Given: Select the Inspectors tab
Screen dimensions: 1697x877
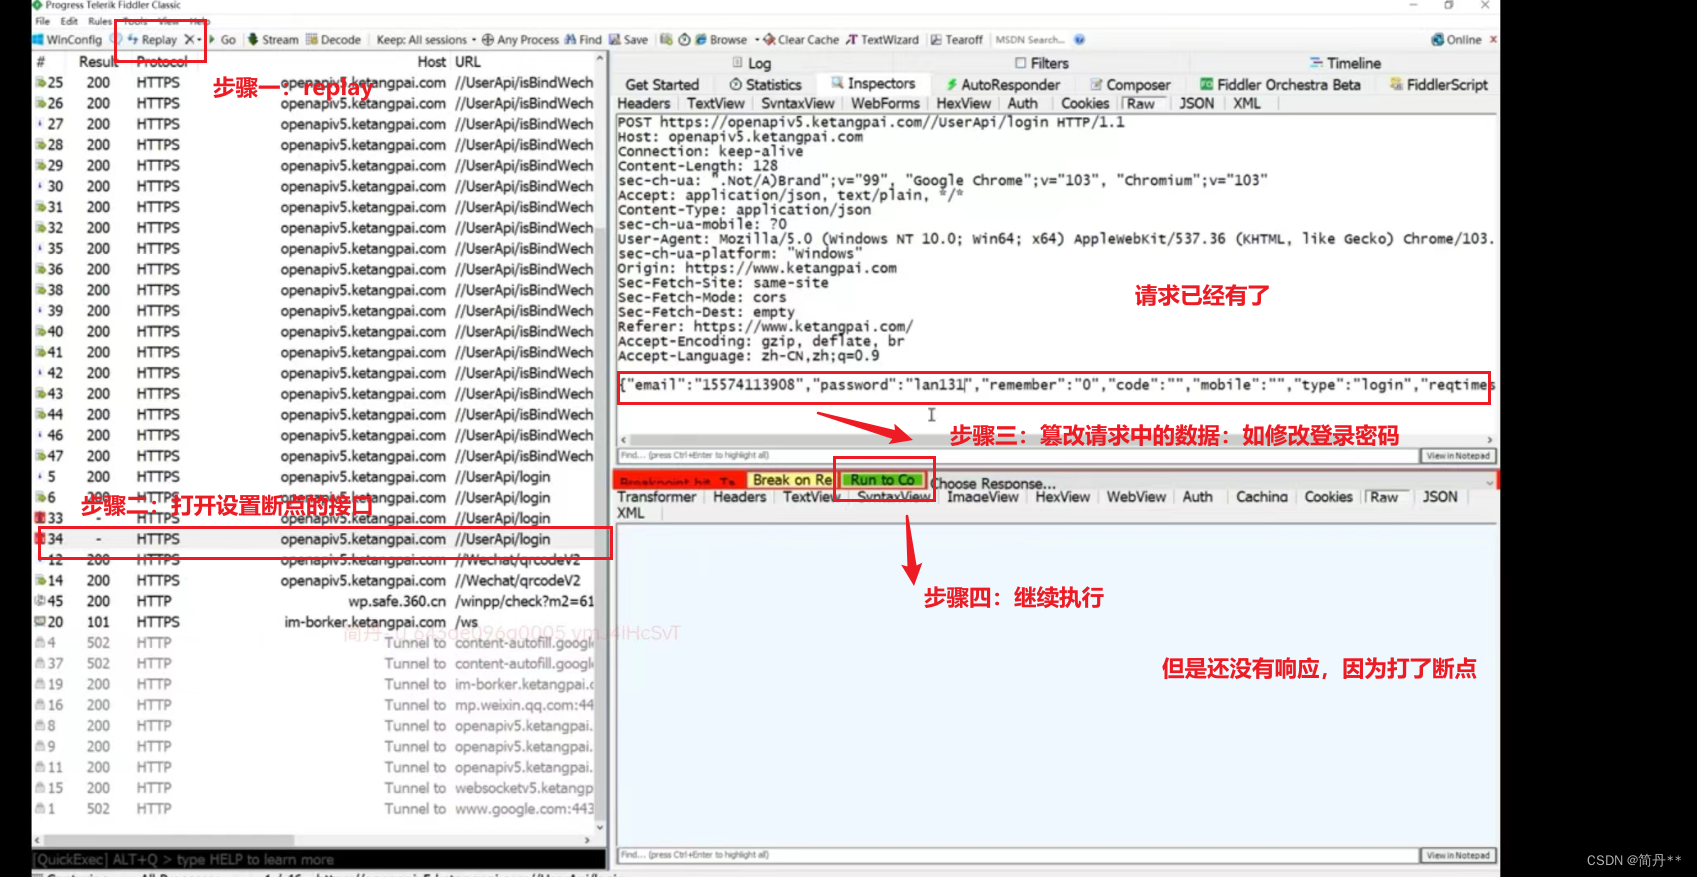Looking at the screenshot, I should coord(873,84).
